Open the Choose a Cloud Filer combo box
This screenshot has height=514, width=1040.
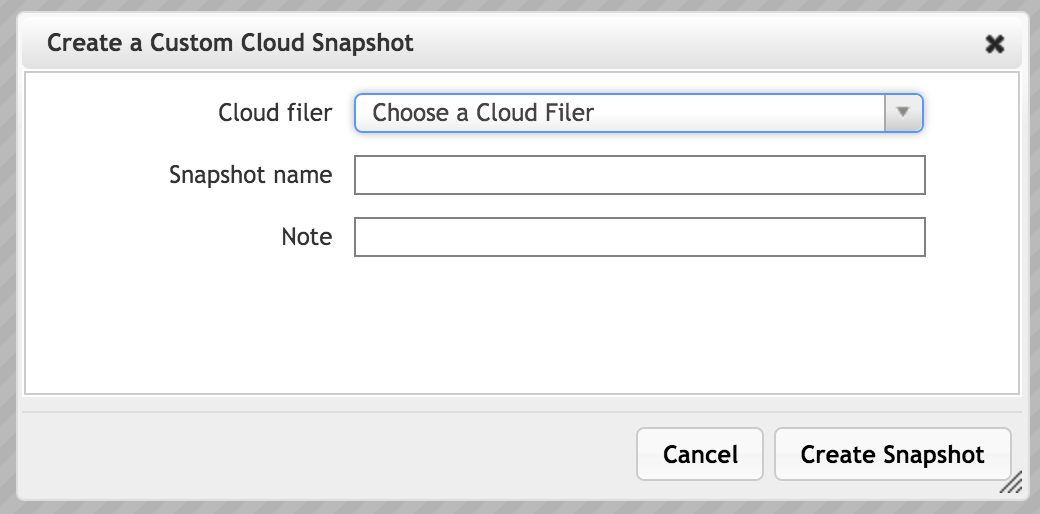pyautogui.click(x=638, y=113)
